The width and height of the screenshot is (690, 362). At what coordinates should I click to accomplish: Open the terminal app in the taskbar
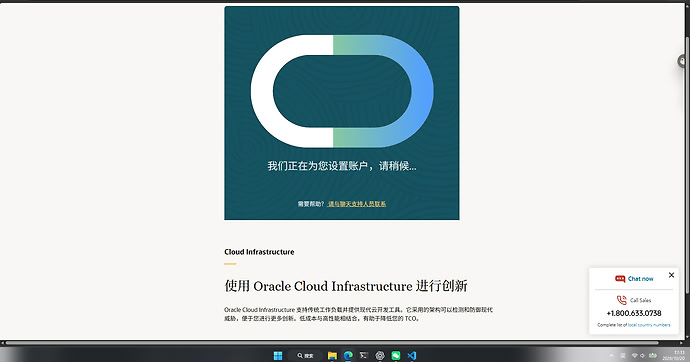pyautogui.click(x=364, y=355)
